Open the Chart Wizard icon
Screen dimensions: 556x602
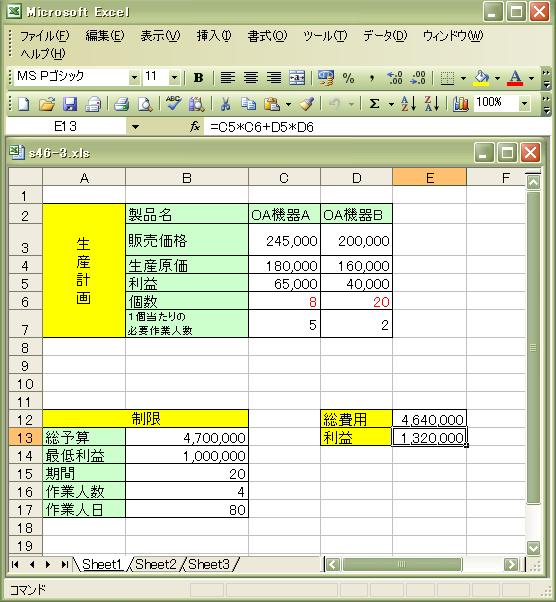coord(461,104)
